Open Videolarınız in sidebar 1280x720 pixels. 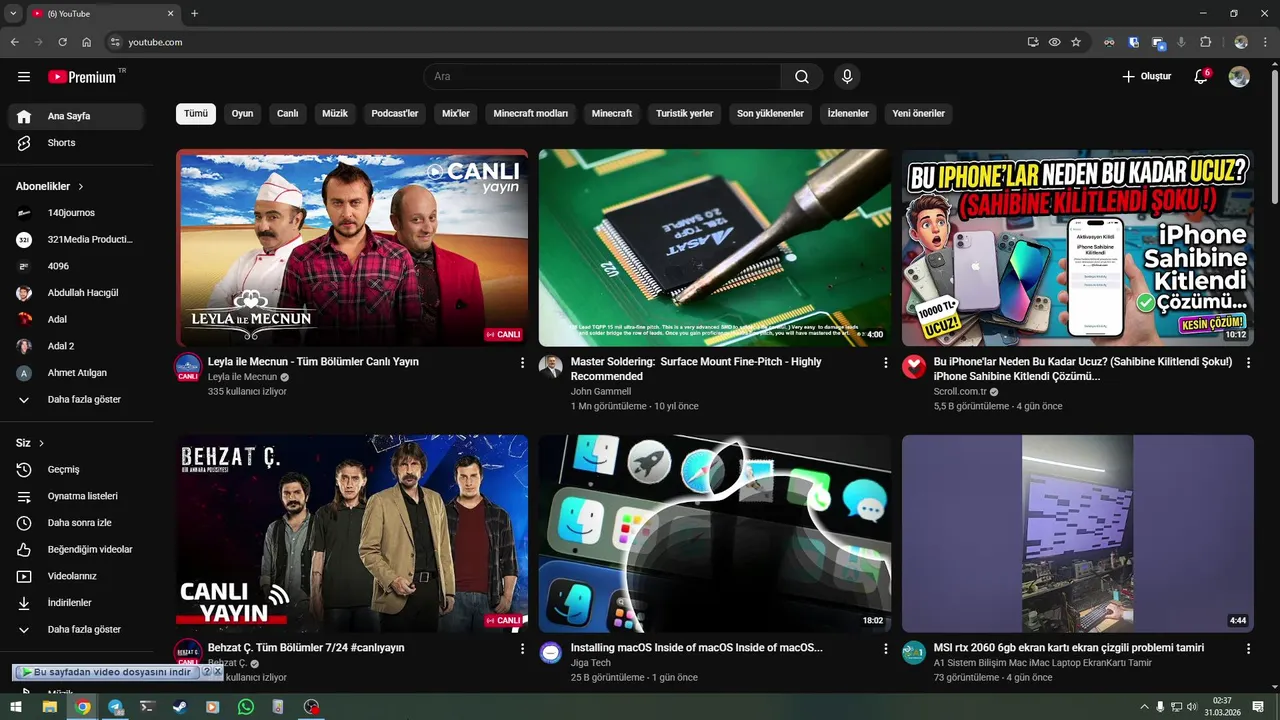[x=76, y=576]
